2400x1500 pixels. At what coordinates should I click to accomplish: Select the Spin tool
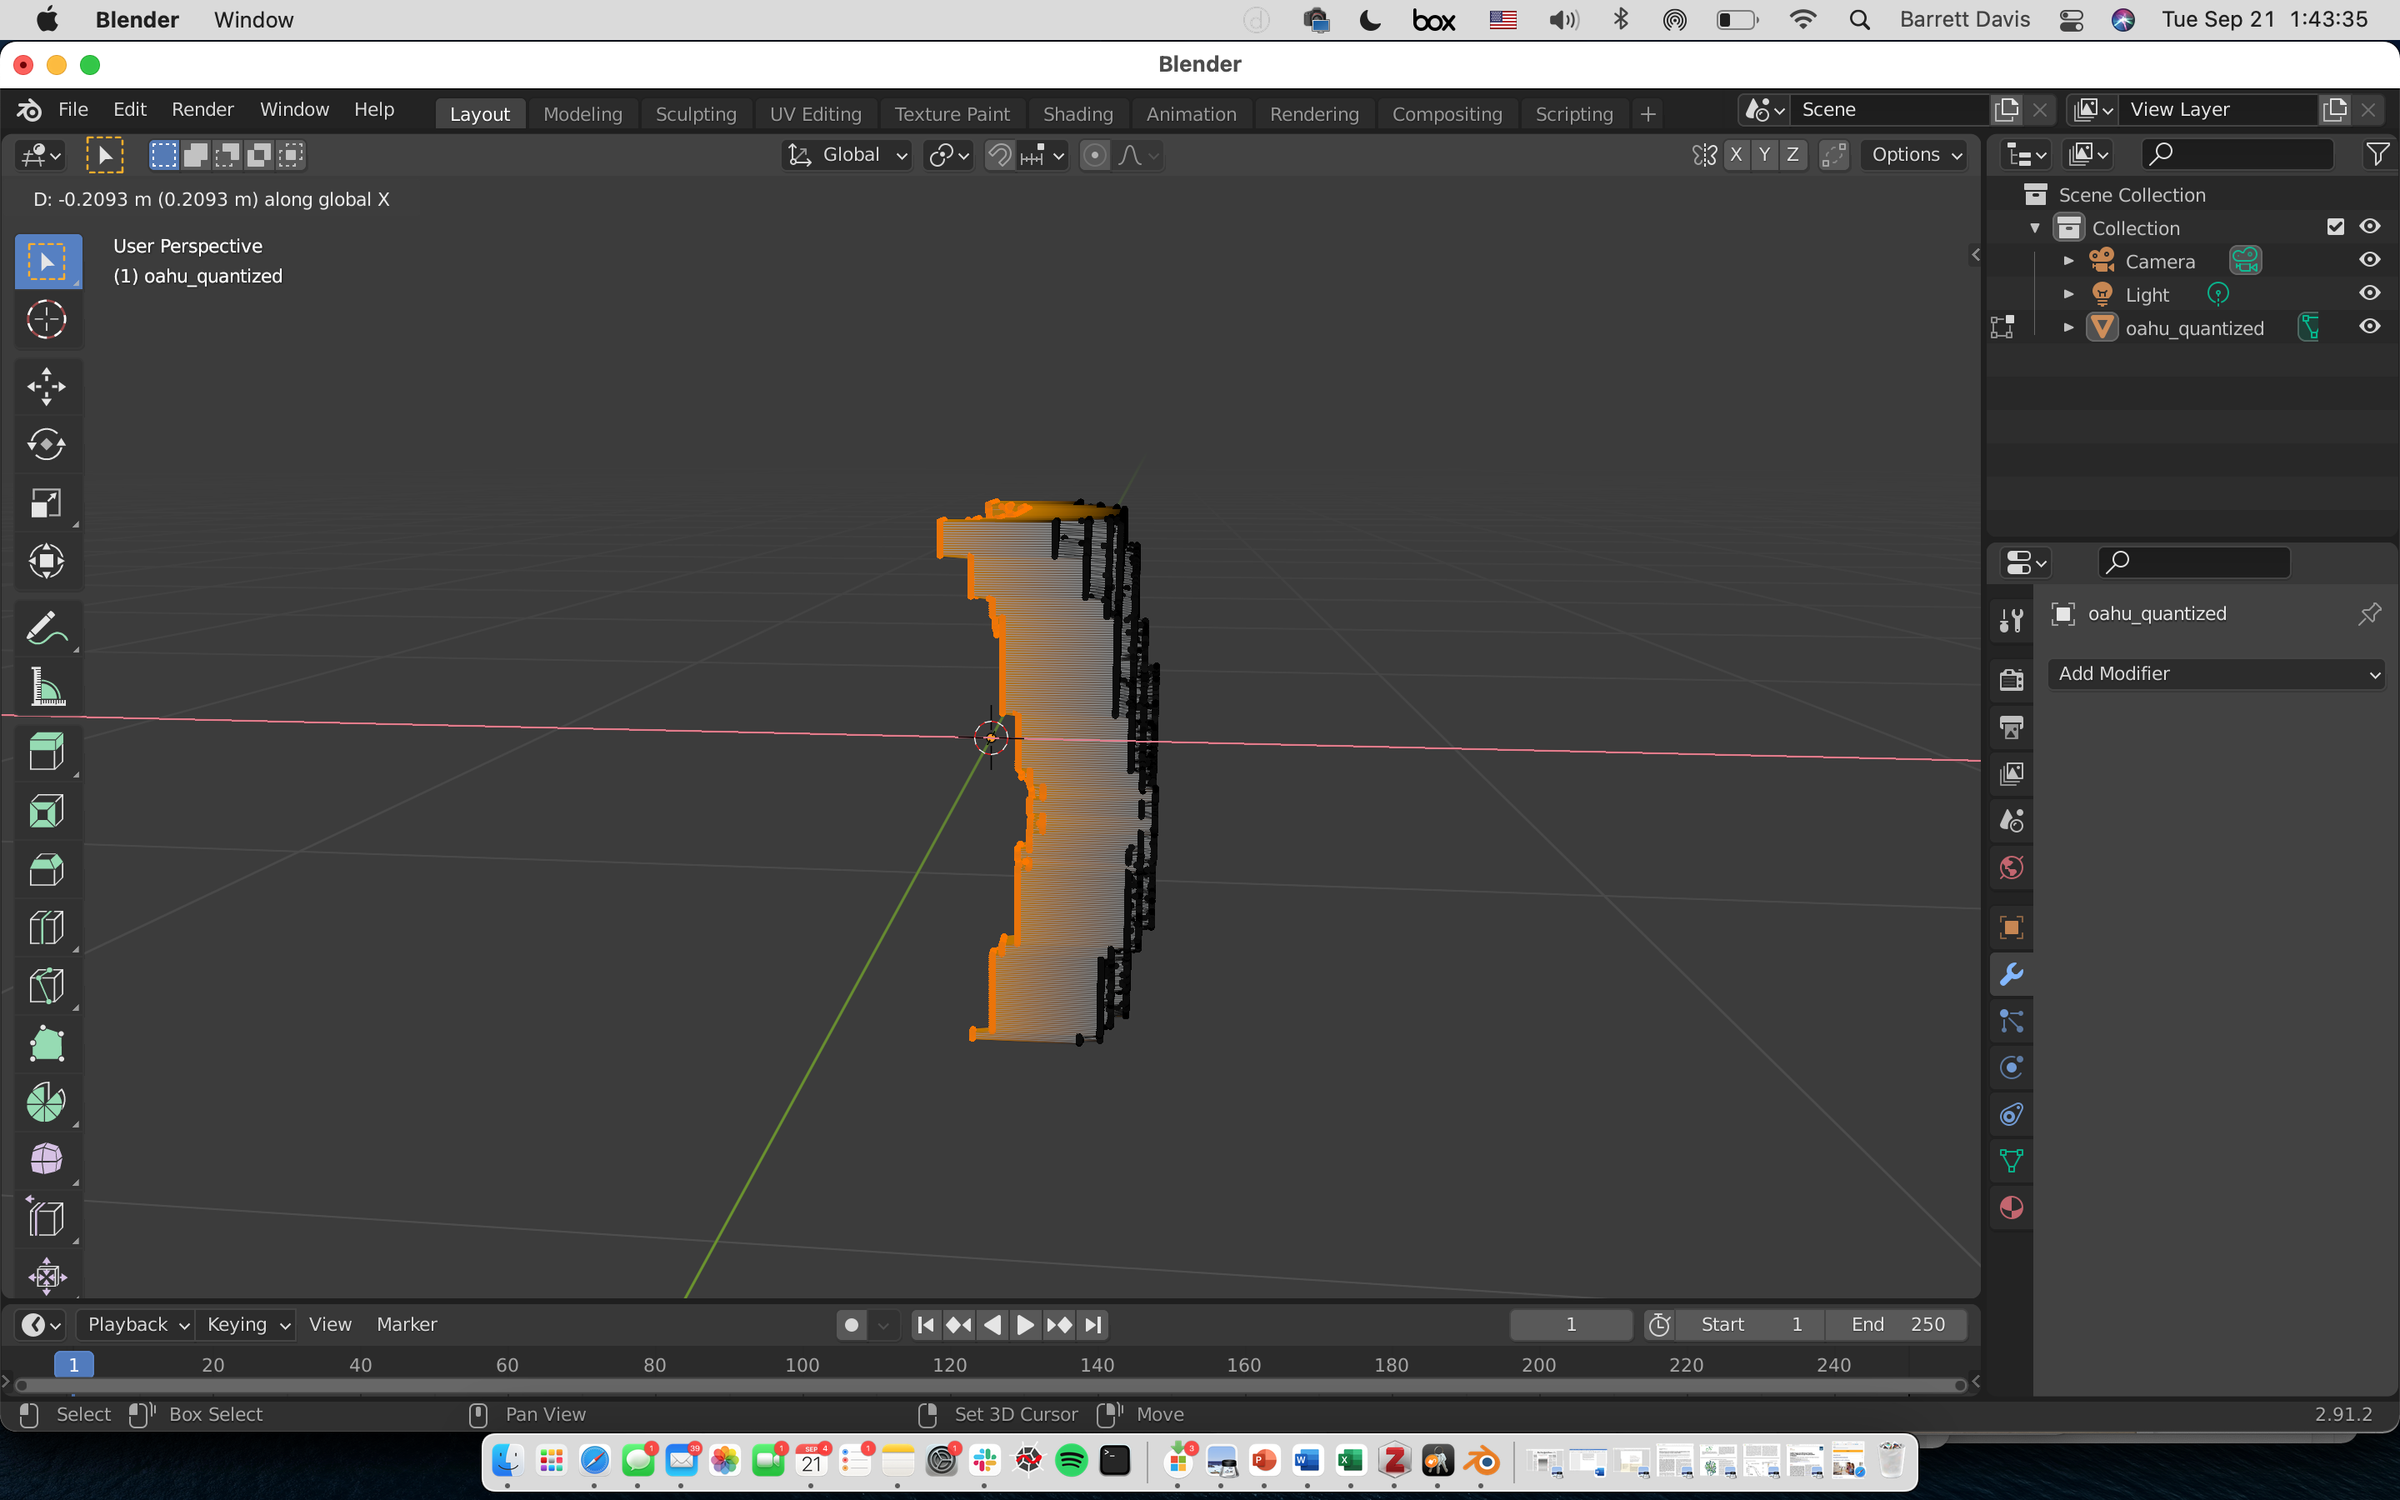coord(47,1102)
